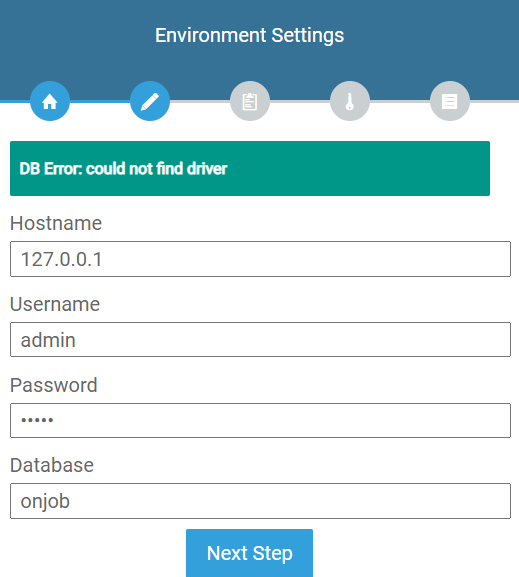Click the Database label text

click(x=52, y=466)
